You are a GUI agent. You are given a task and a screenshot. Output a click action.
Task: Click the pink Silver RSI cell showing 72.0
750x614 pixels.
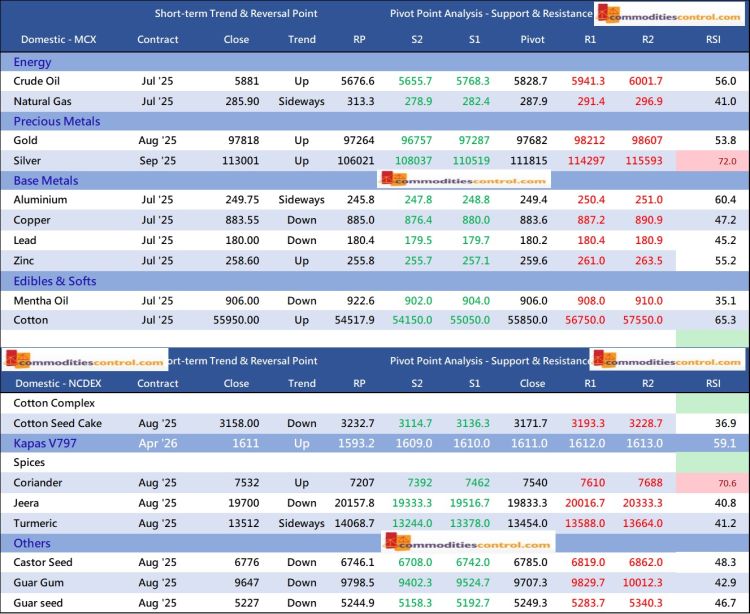(x=712, y=161)
